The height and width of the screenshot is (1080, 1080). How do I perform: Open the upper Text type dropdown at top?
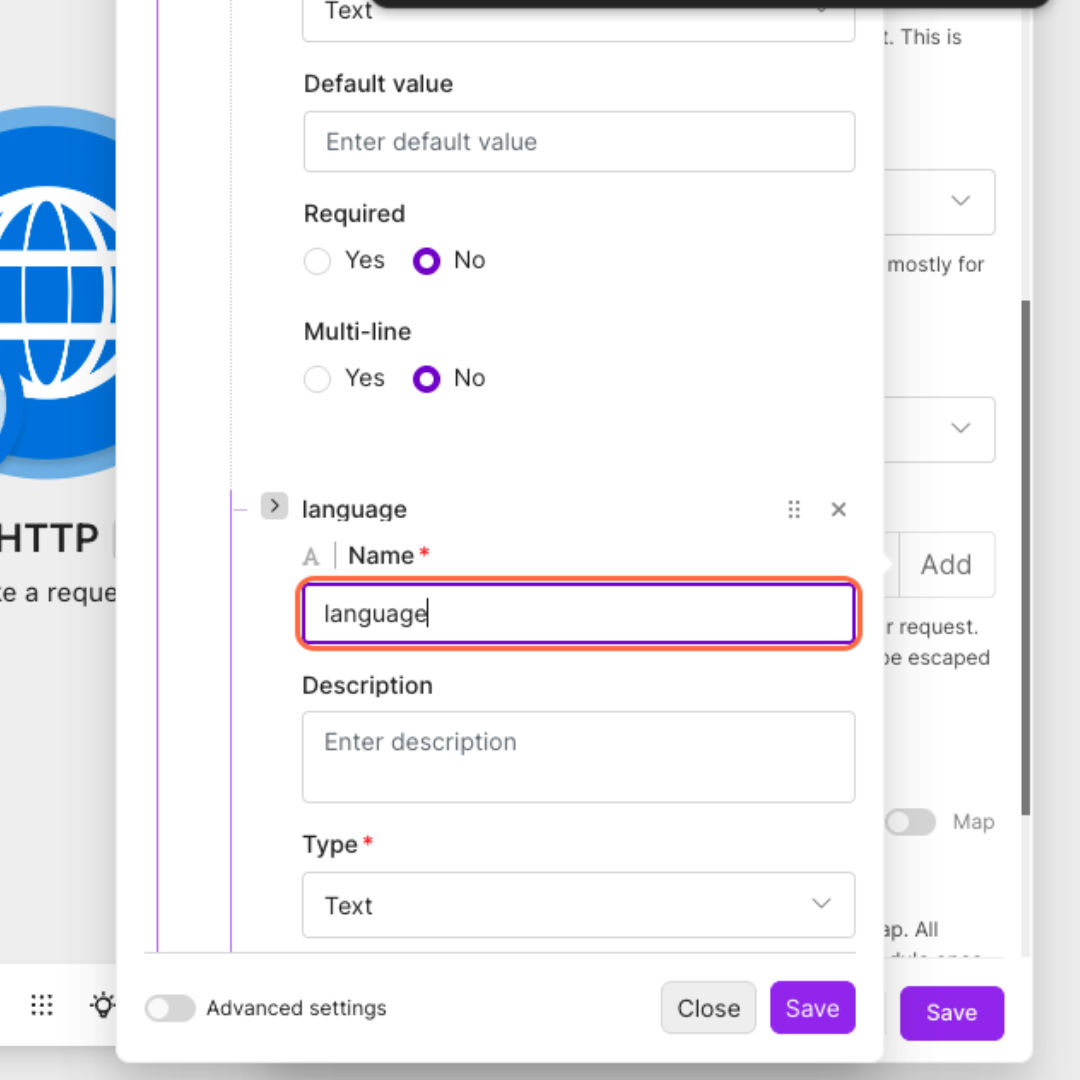[x=579, y=21]
